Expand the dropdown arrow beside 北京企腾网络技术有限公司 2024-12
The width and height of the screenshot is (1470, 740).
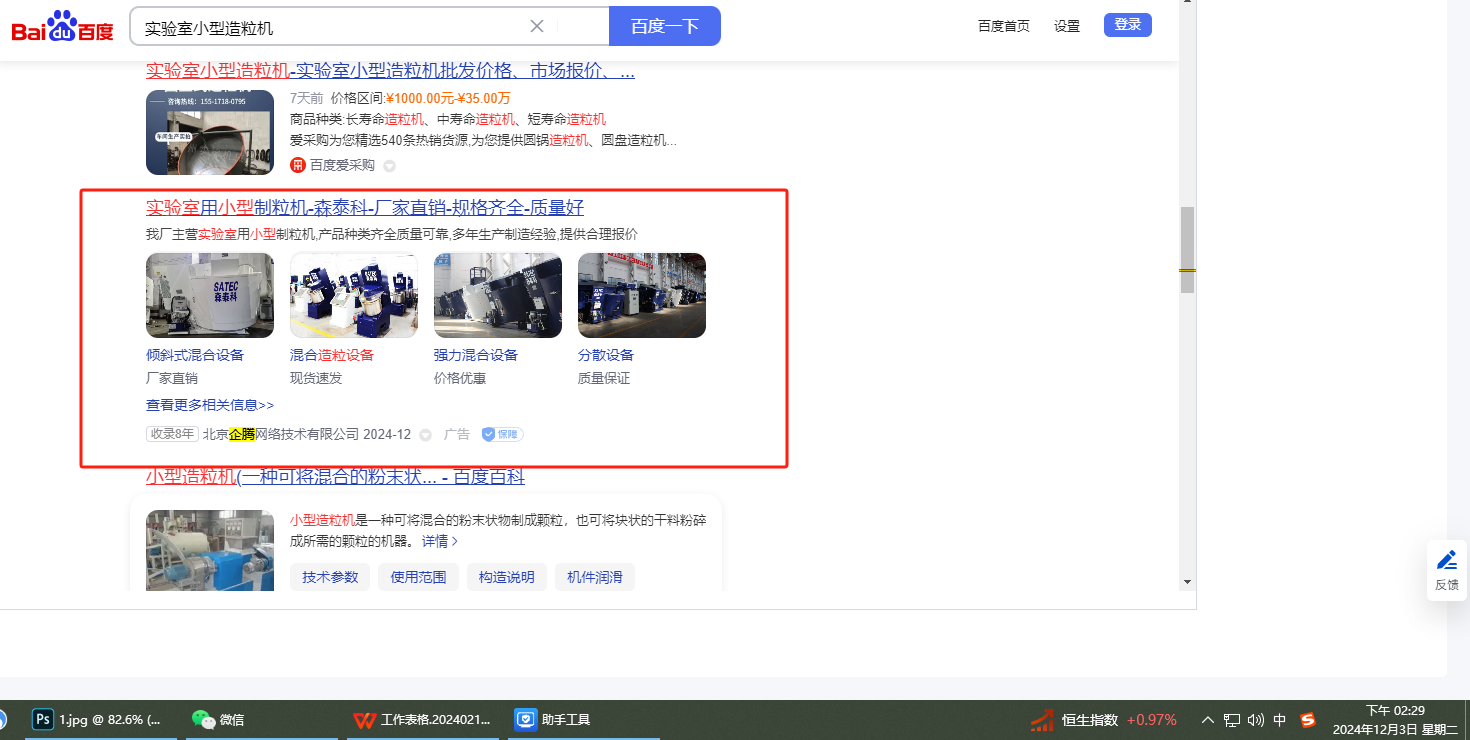425,435
